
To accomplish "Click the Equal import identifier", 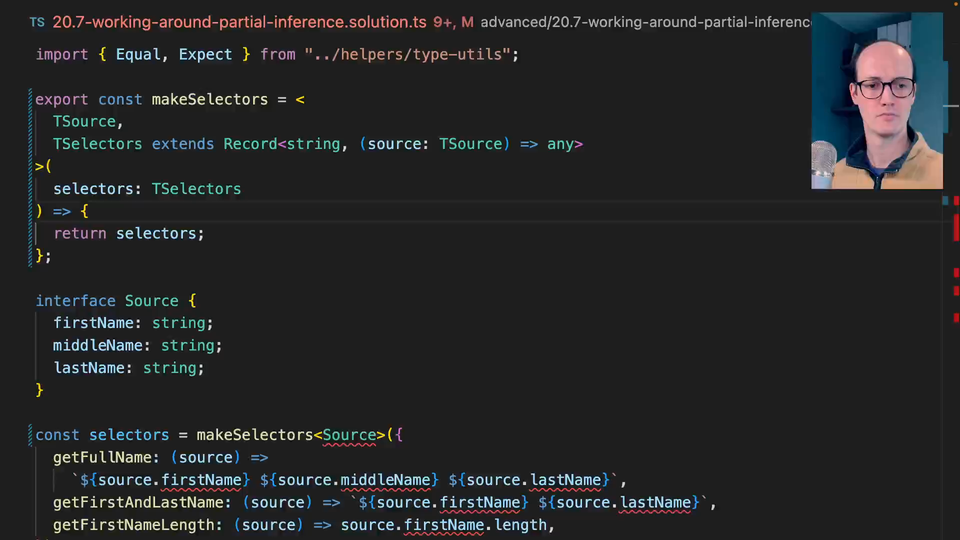I will tap(138, 54).
